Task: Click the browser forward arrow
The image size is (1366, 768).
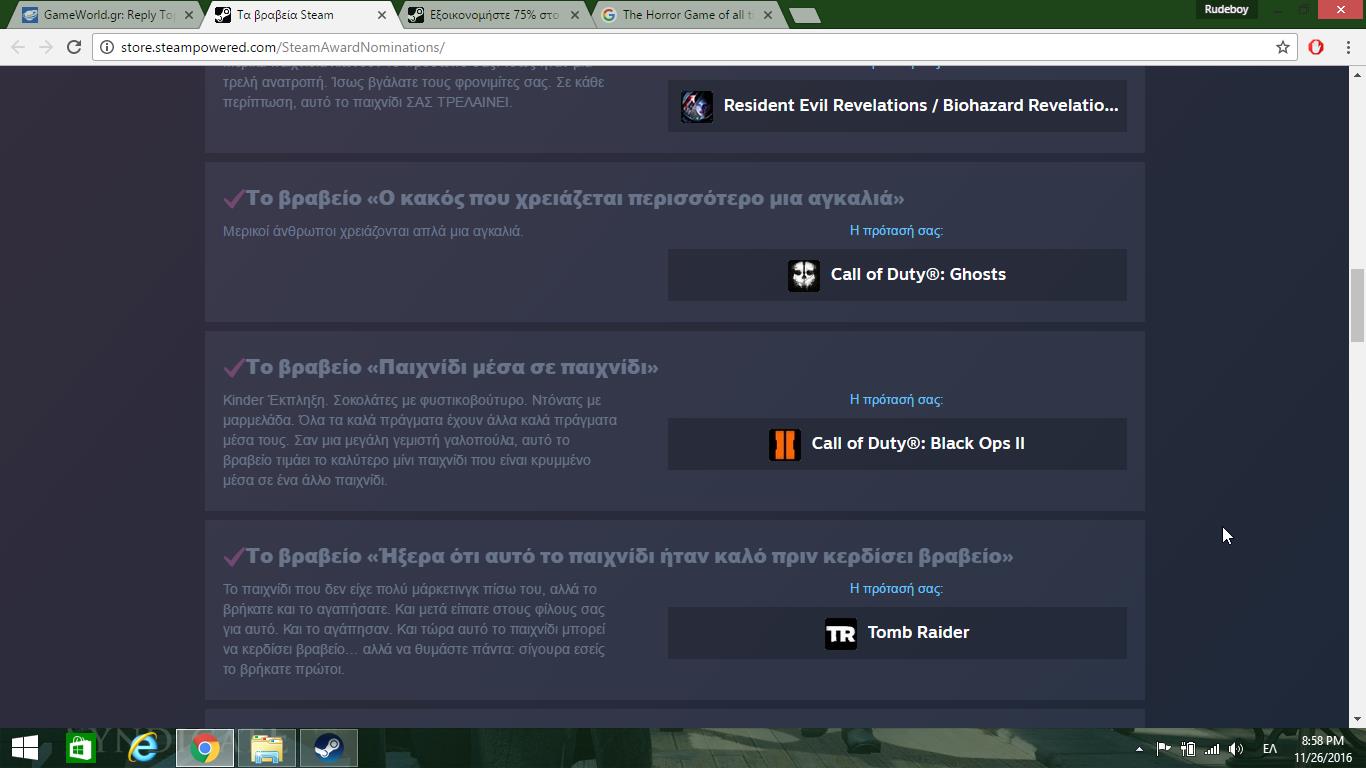Action: pyautogui.click(x=46, y=47)
